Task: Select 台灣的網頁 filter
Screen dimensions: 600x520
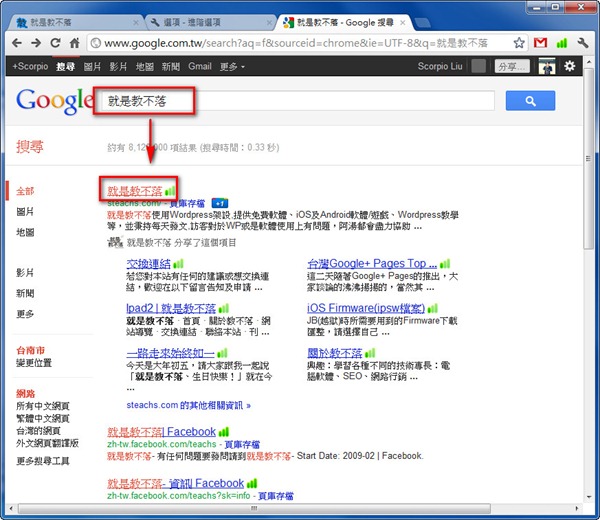Action: (x=38, y=431)
